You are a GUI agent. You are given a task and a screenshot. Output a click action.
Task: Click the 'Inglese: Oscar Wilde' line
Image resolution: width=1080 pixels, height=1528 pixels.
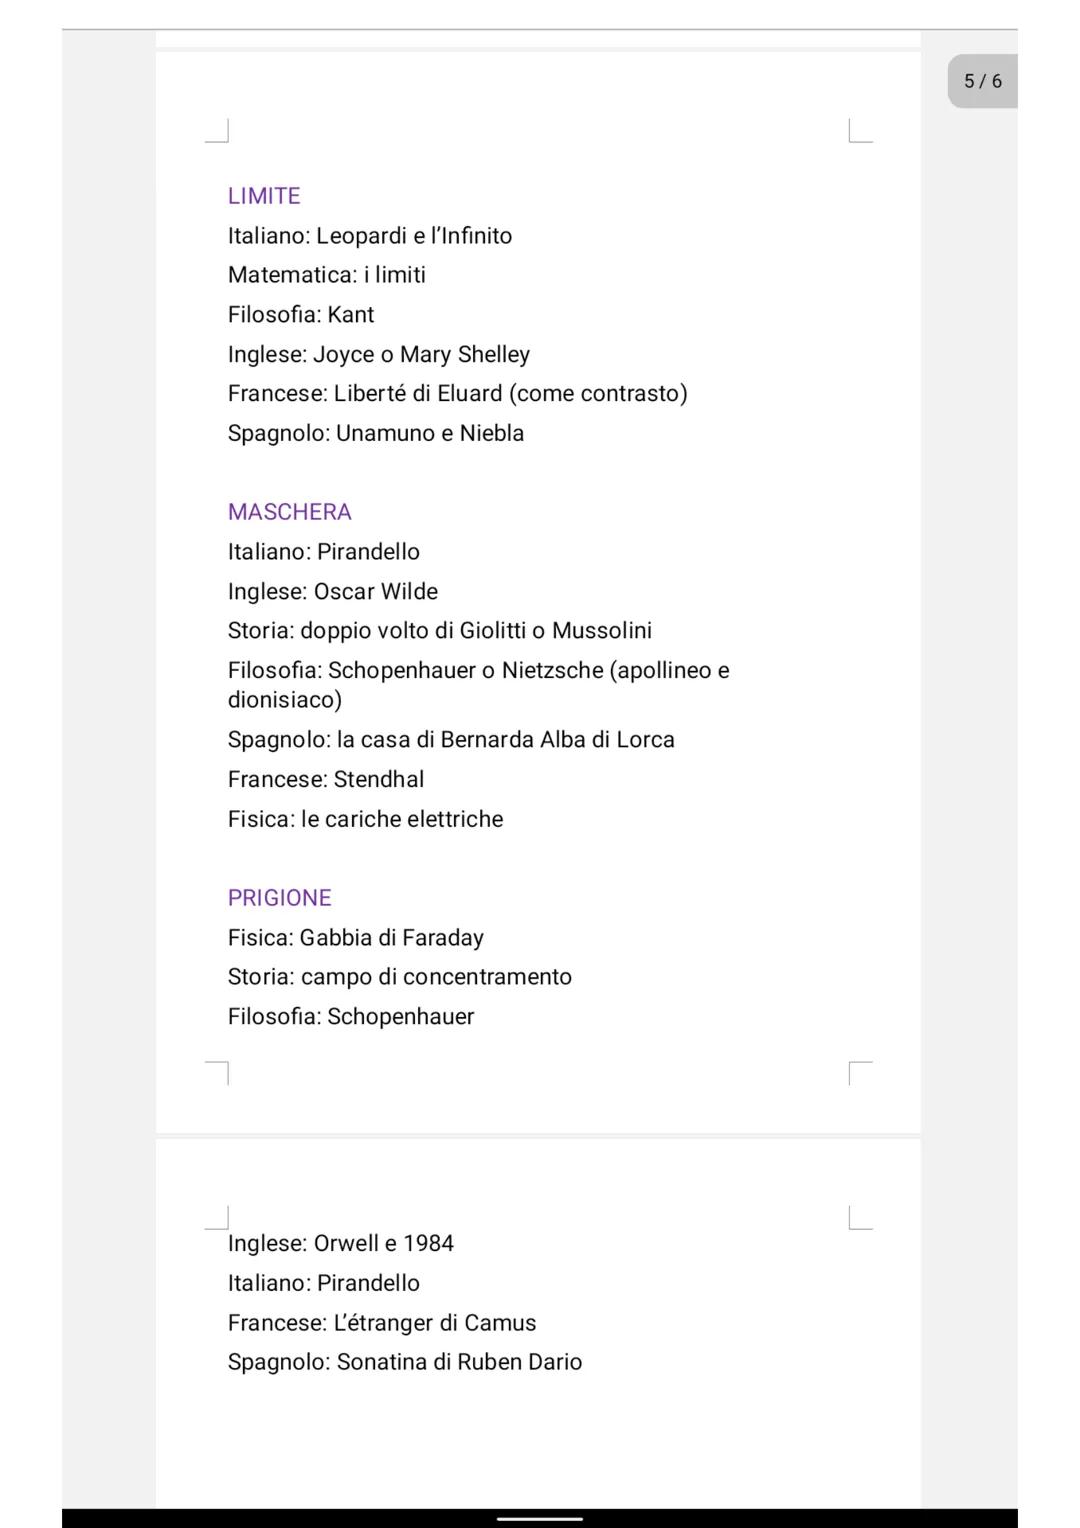(x=332, y=592)
